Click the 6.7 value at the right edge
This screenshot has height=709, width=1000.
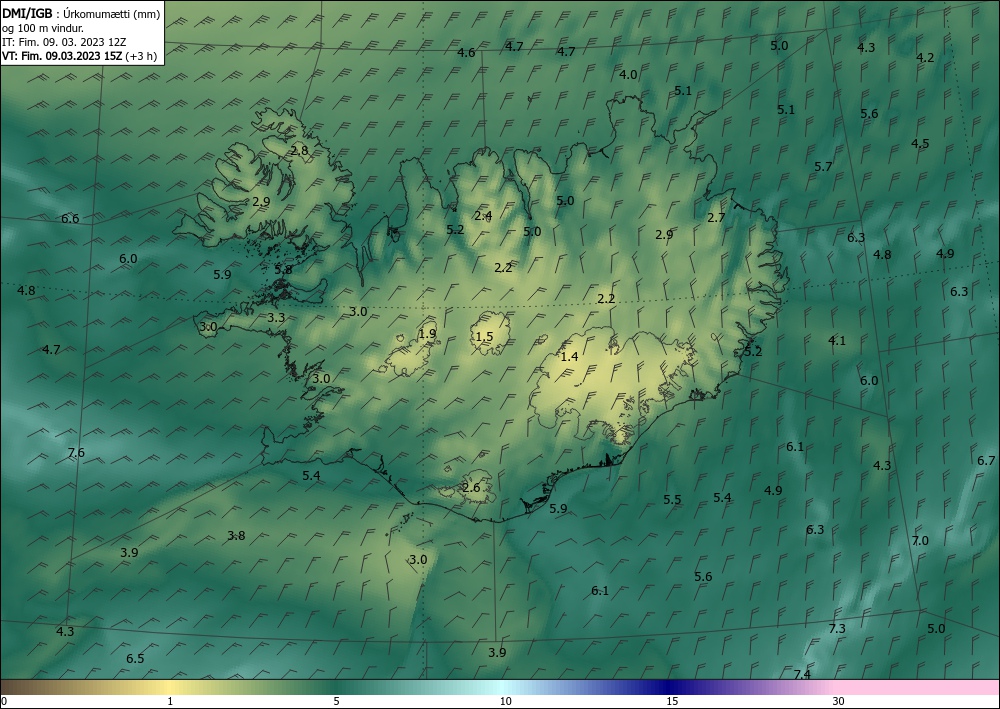tap(986, 460)
